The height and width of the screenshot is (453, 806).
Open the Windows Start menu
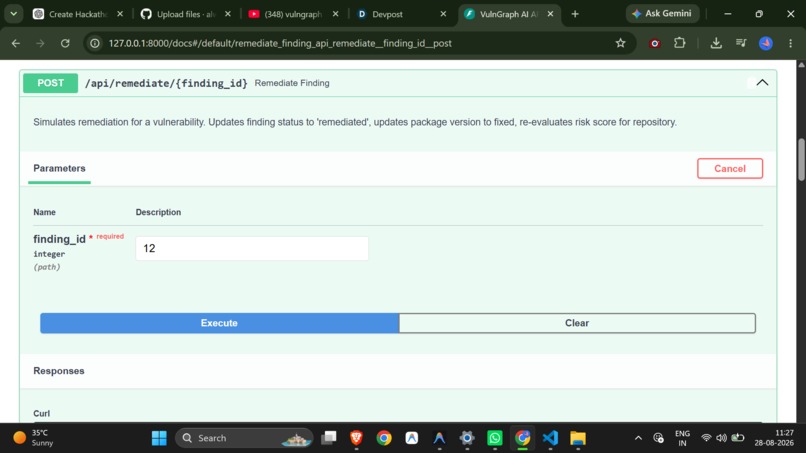(x=159, y=438)
